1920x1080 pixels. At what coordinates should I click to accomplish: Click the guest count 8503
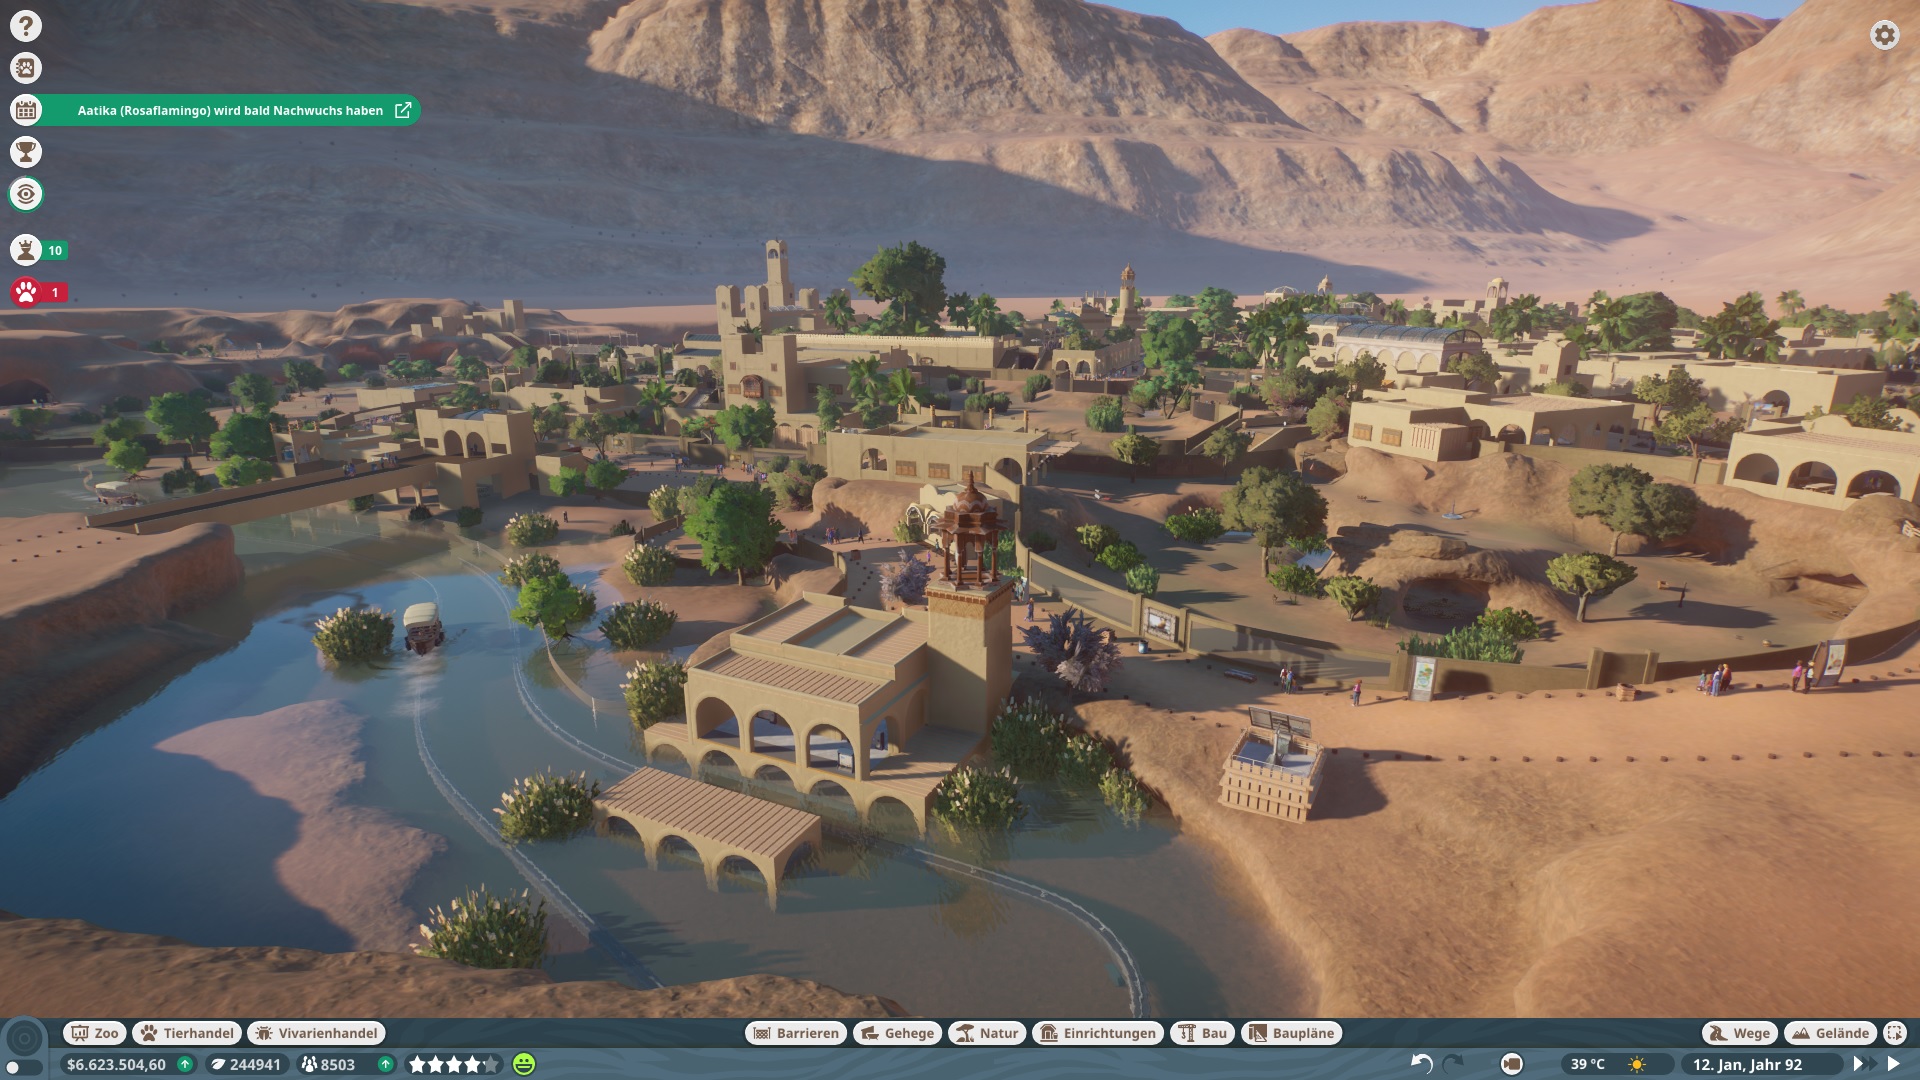329,1064
